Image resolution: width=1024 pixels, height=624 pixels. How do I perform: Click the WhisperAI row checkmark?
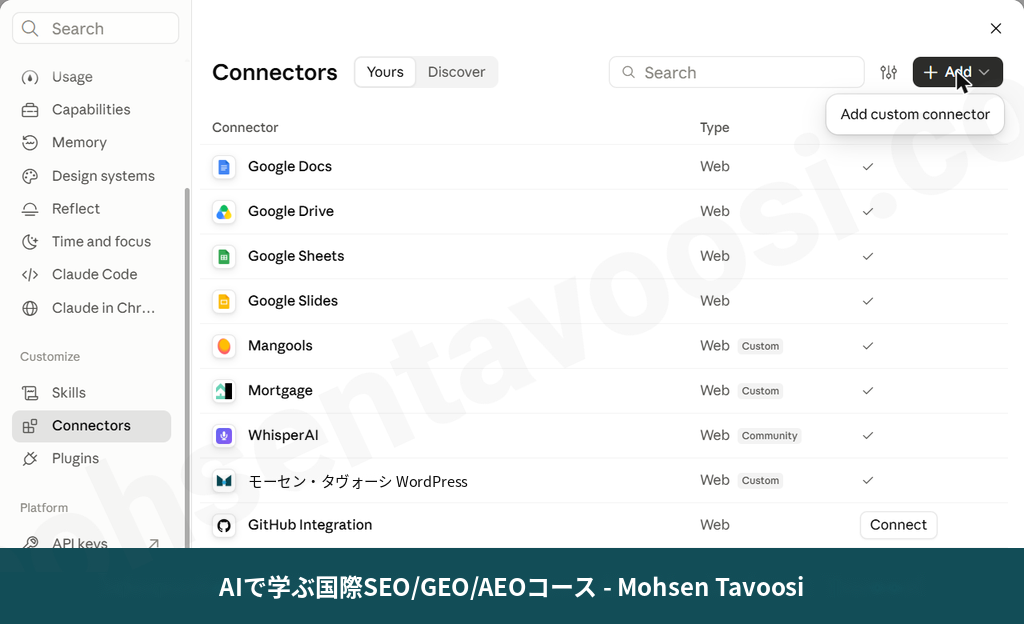[868, 435]
